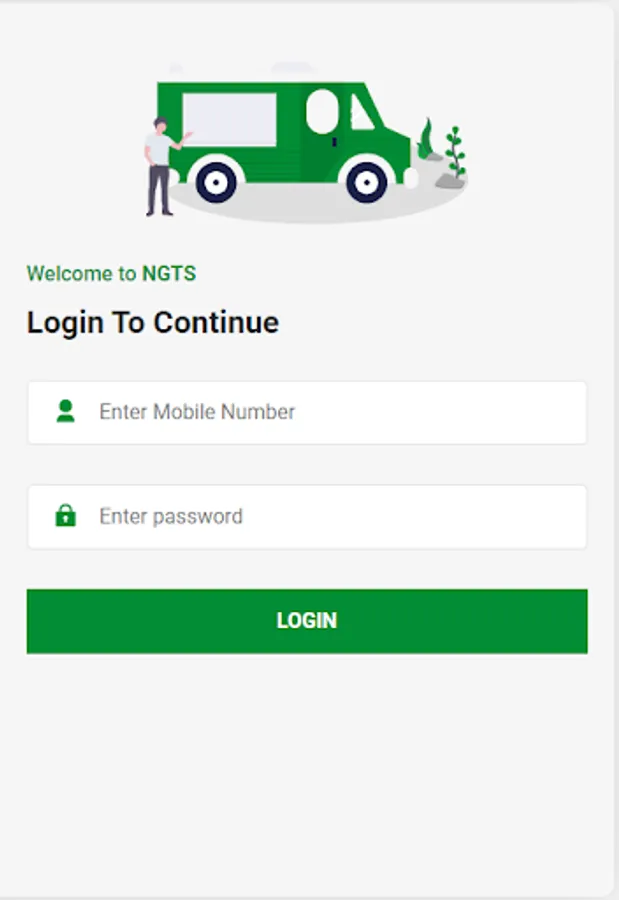Image resolution: width=619 pixels, height=900 pixels.
Task: Click the grey rock under the plant
Action: [x=450, y=182]
